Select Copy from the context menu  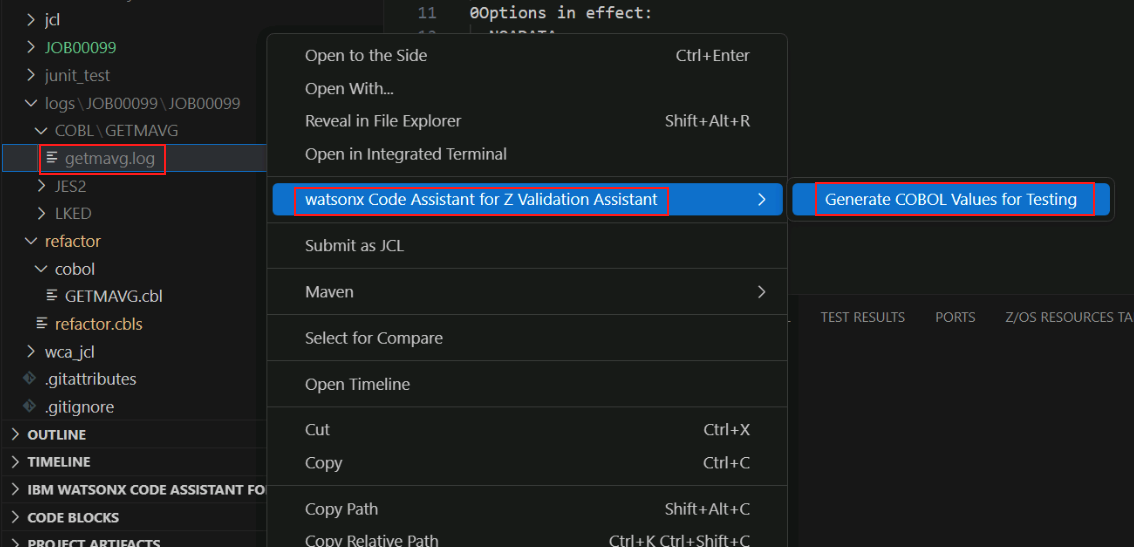pos(527,463)
